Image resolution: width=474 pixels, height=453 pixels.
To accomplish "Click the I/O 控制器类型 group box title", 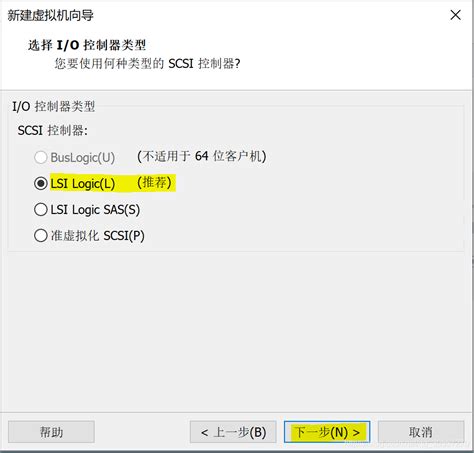I will [x=54, y=106].
